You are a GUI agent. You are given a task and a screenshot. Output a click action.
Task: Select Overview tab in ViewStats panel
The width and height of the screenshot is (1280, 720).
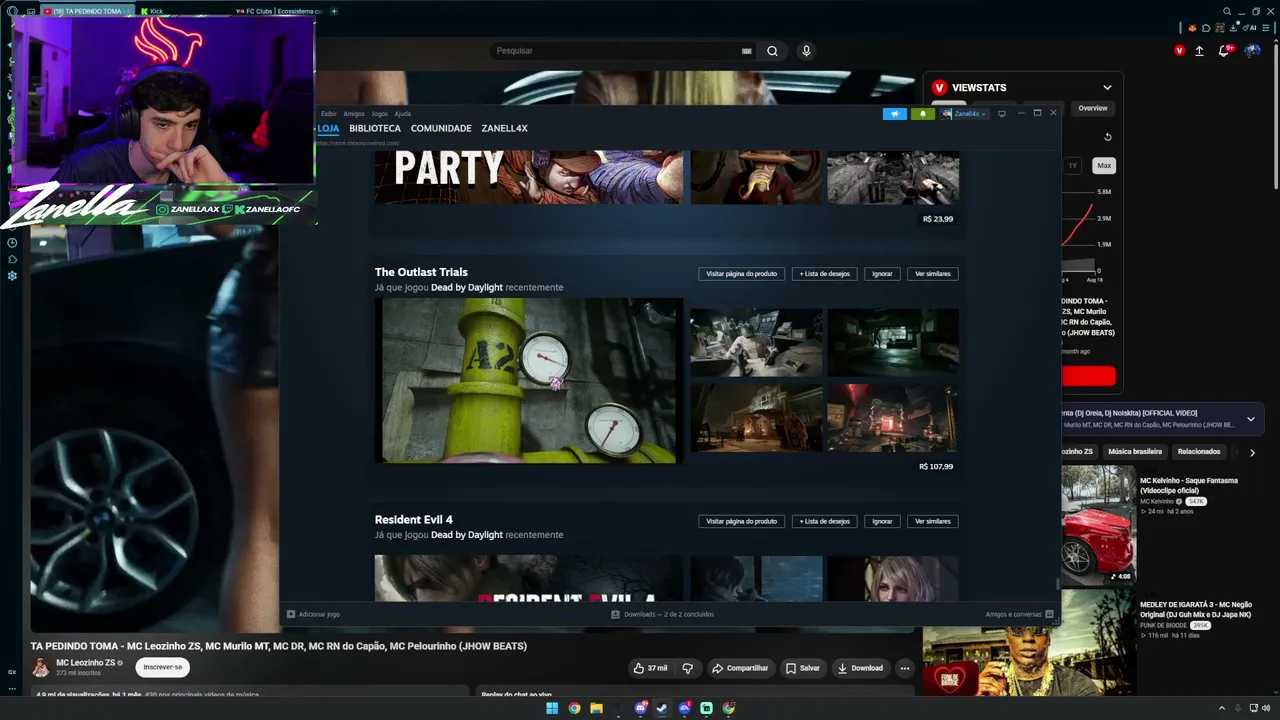[x=1092, y=108]
